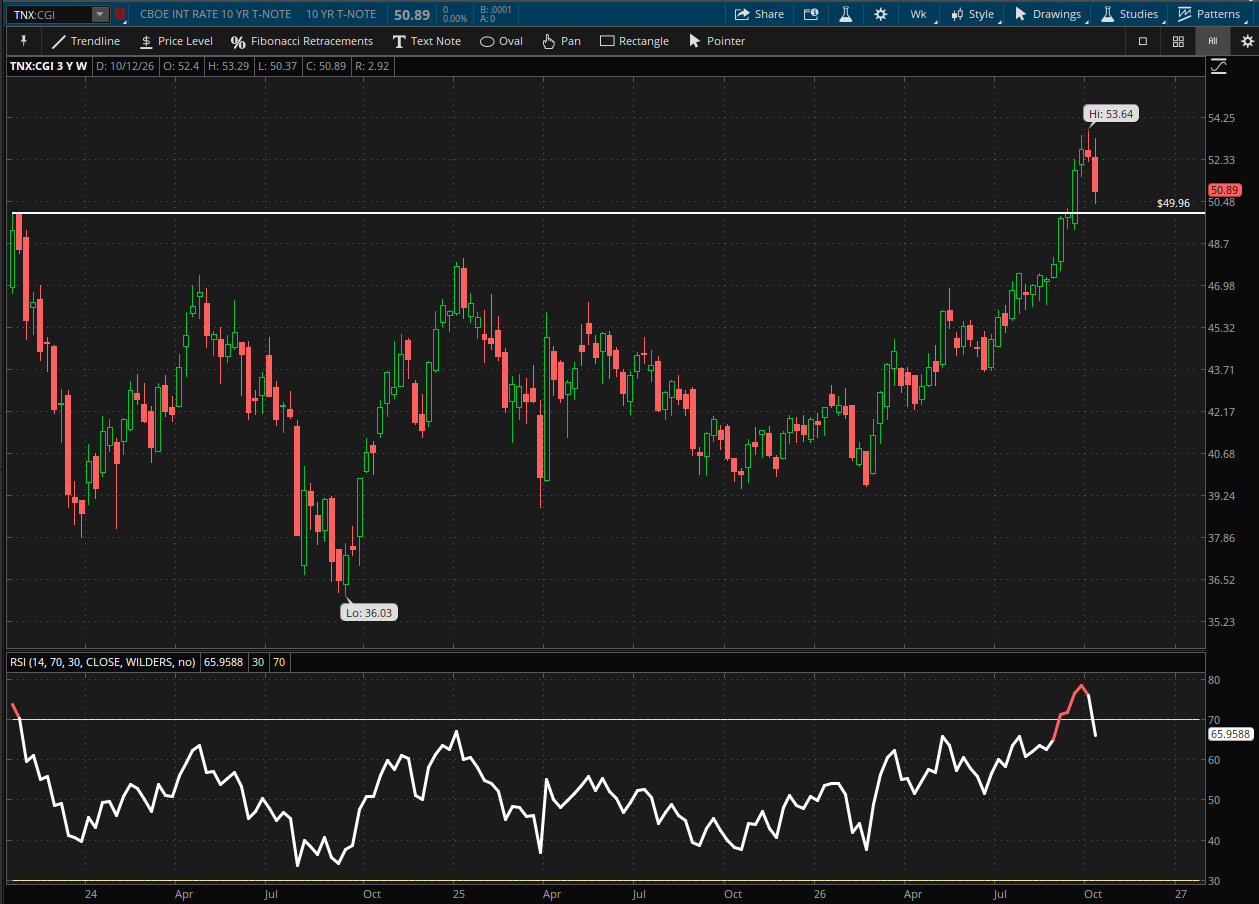The width and height of the screenshot is (1259, 904).
Task: Click the Lo: 36.03 price bubble
Action: point(369,613)
